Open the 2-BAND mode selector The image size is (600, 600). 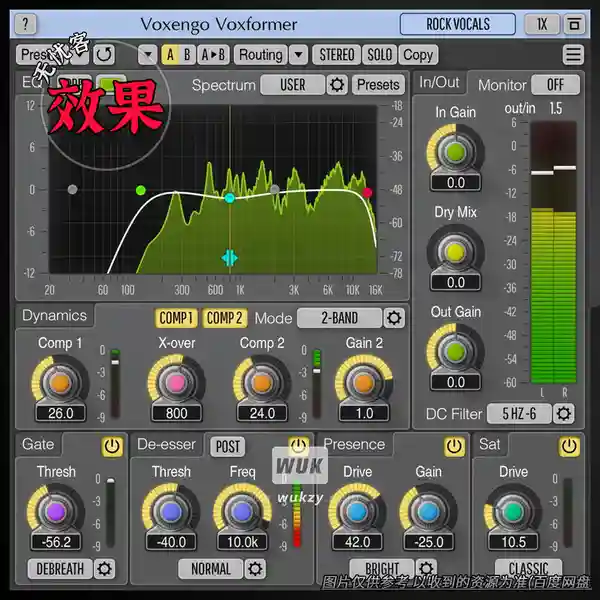point(339,318)
